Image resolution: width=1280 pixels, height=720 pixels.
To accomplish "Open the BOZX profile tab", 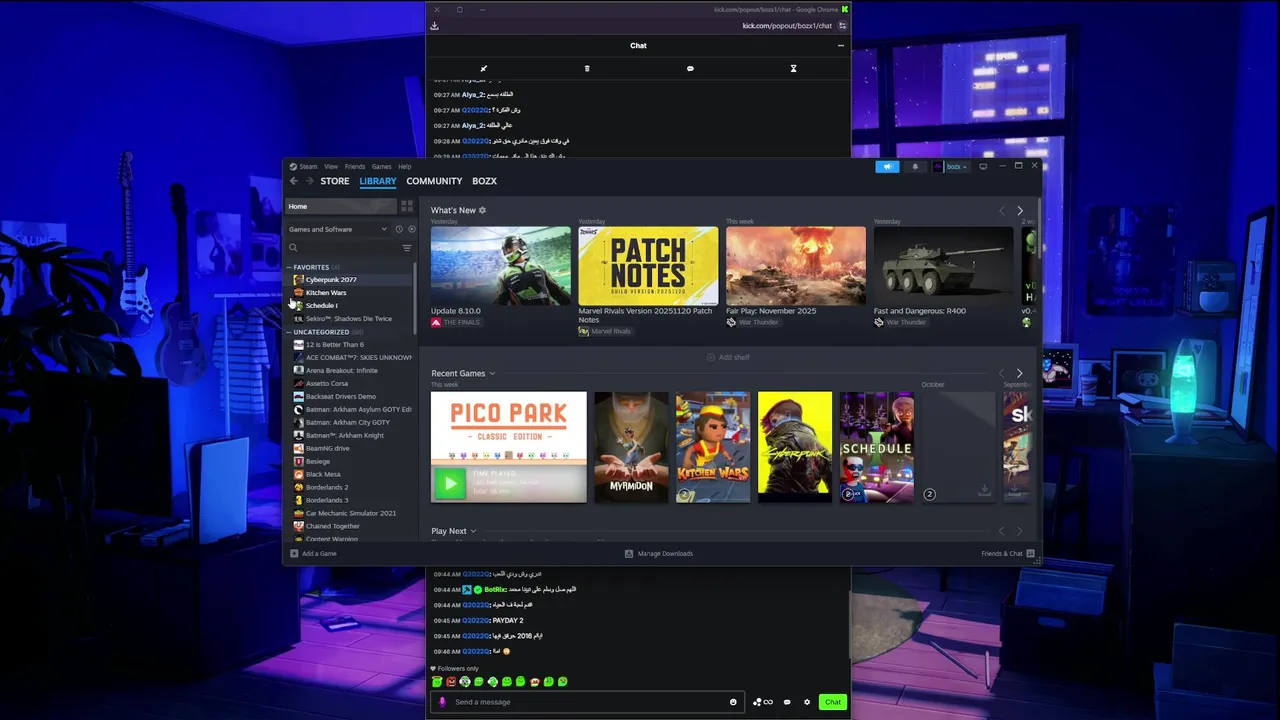I will point(484,181).
